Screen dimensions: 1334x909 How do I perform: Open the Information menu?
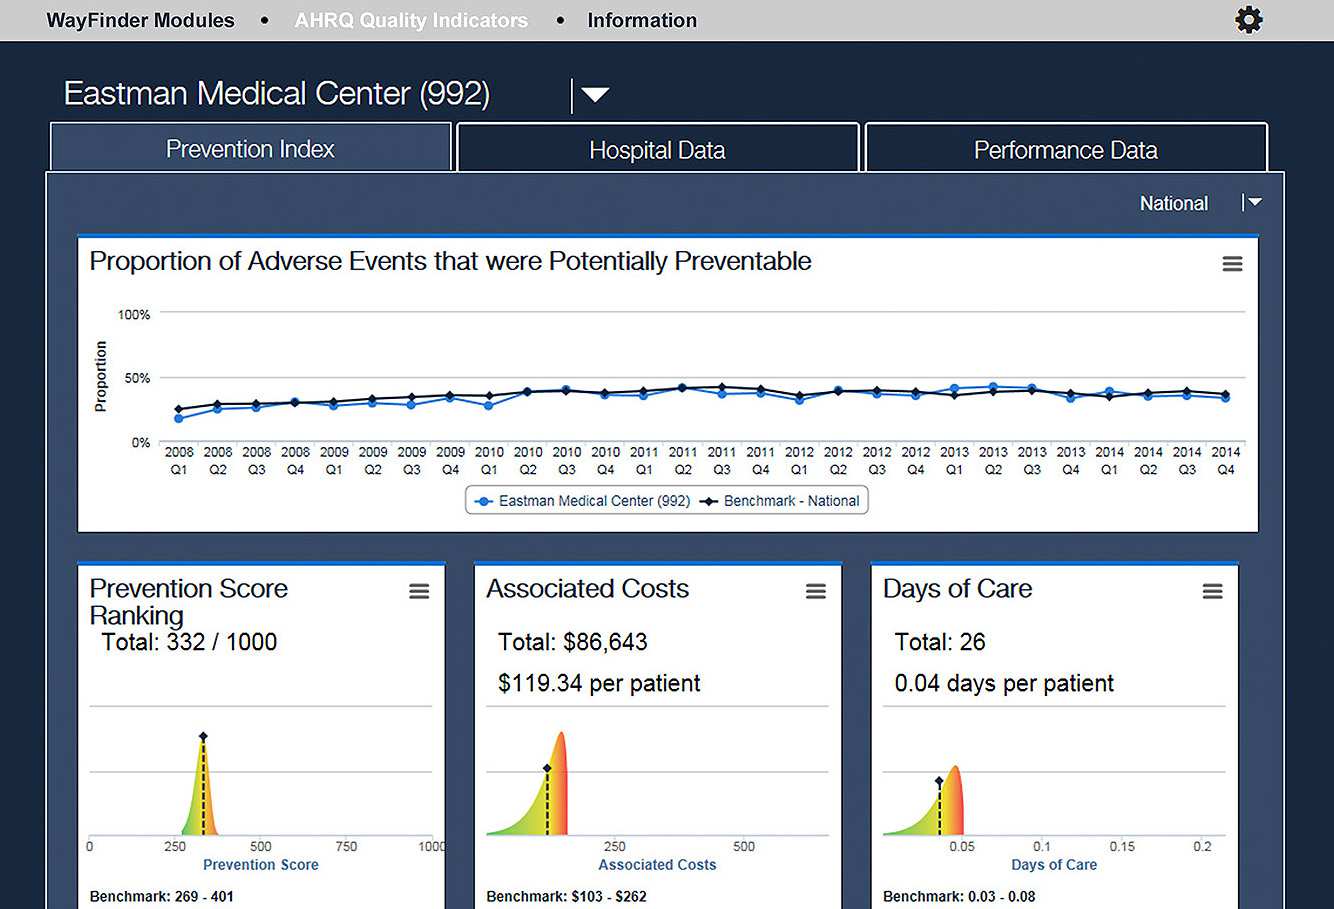coord(642,20)
